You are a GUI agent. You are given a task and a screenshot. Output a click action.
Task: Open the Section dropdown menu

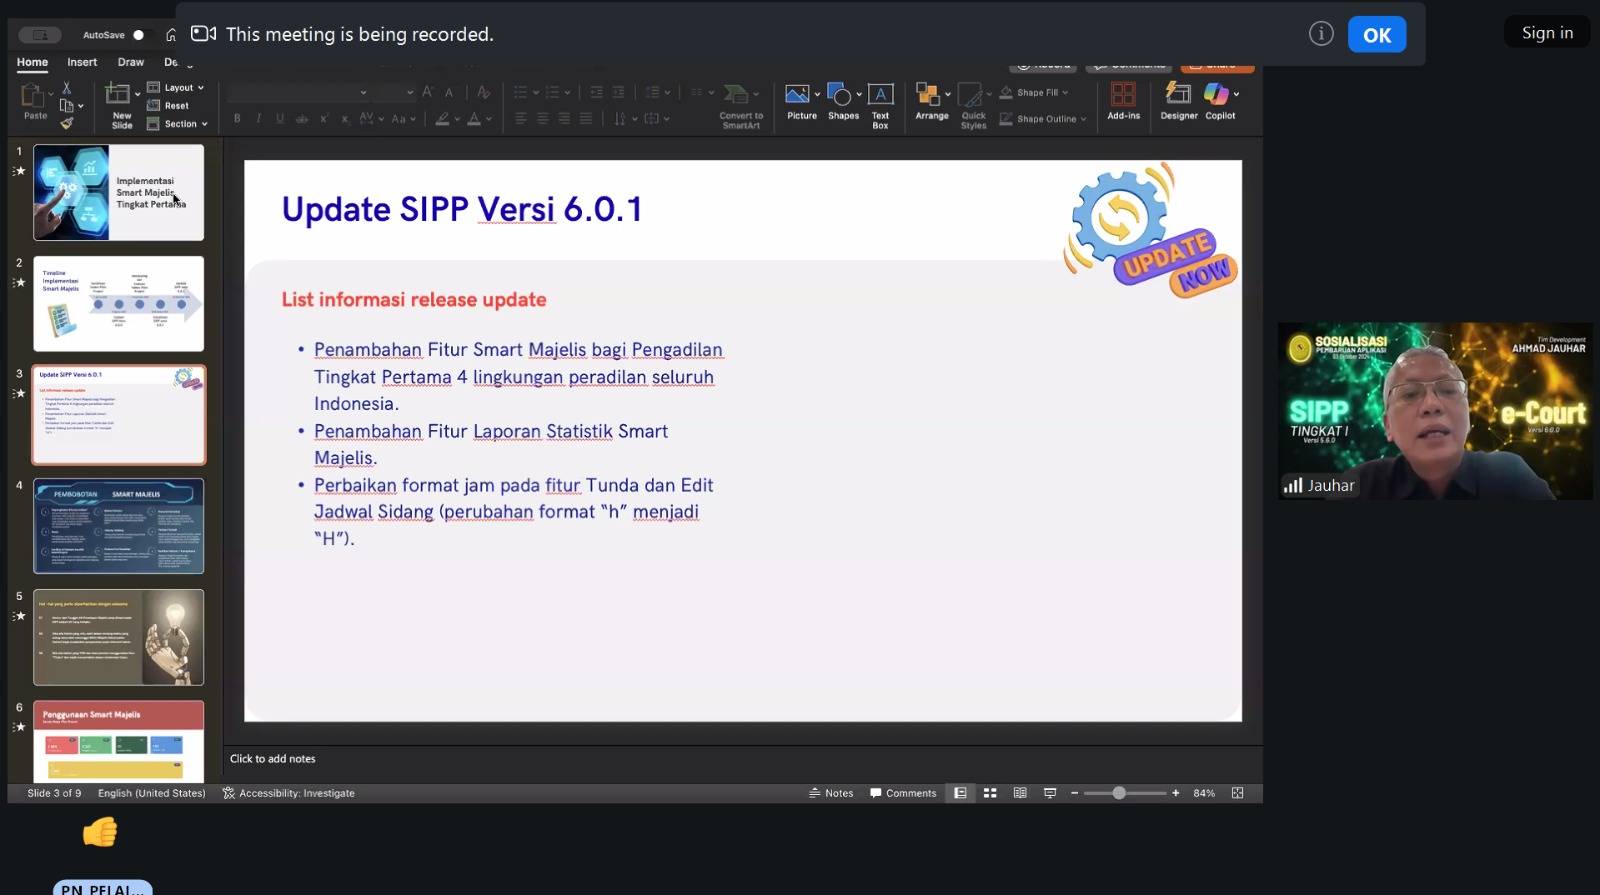179,124
